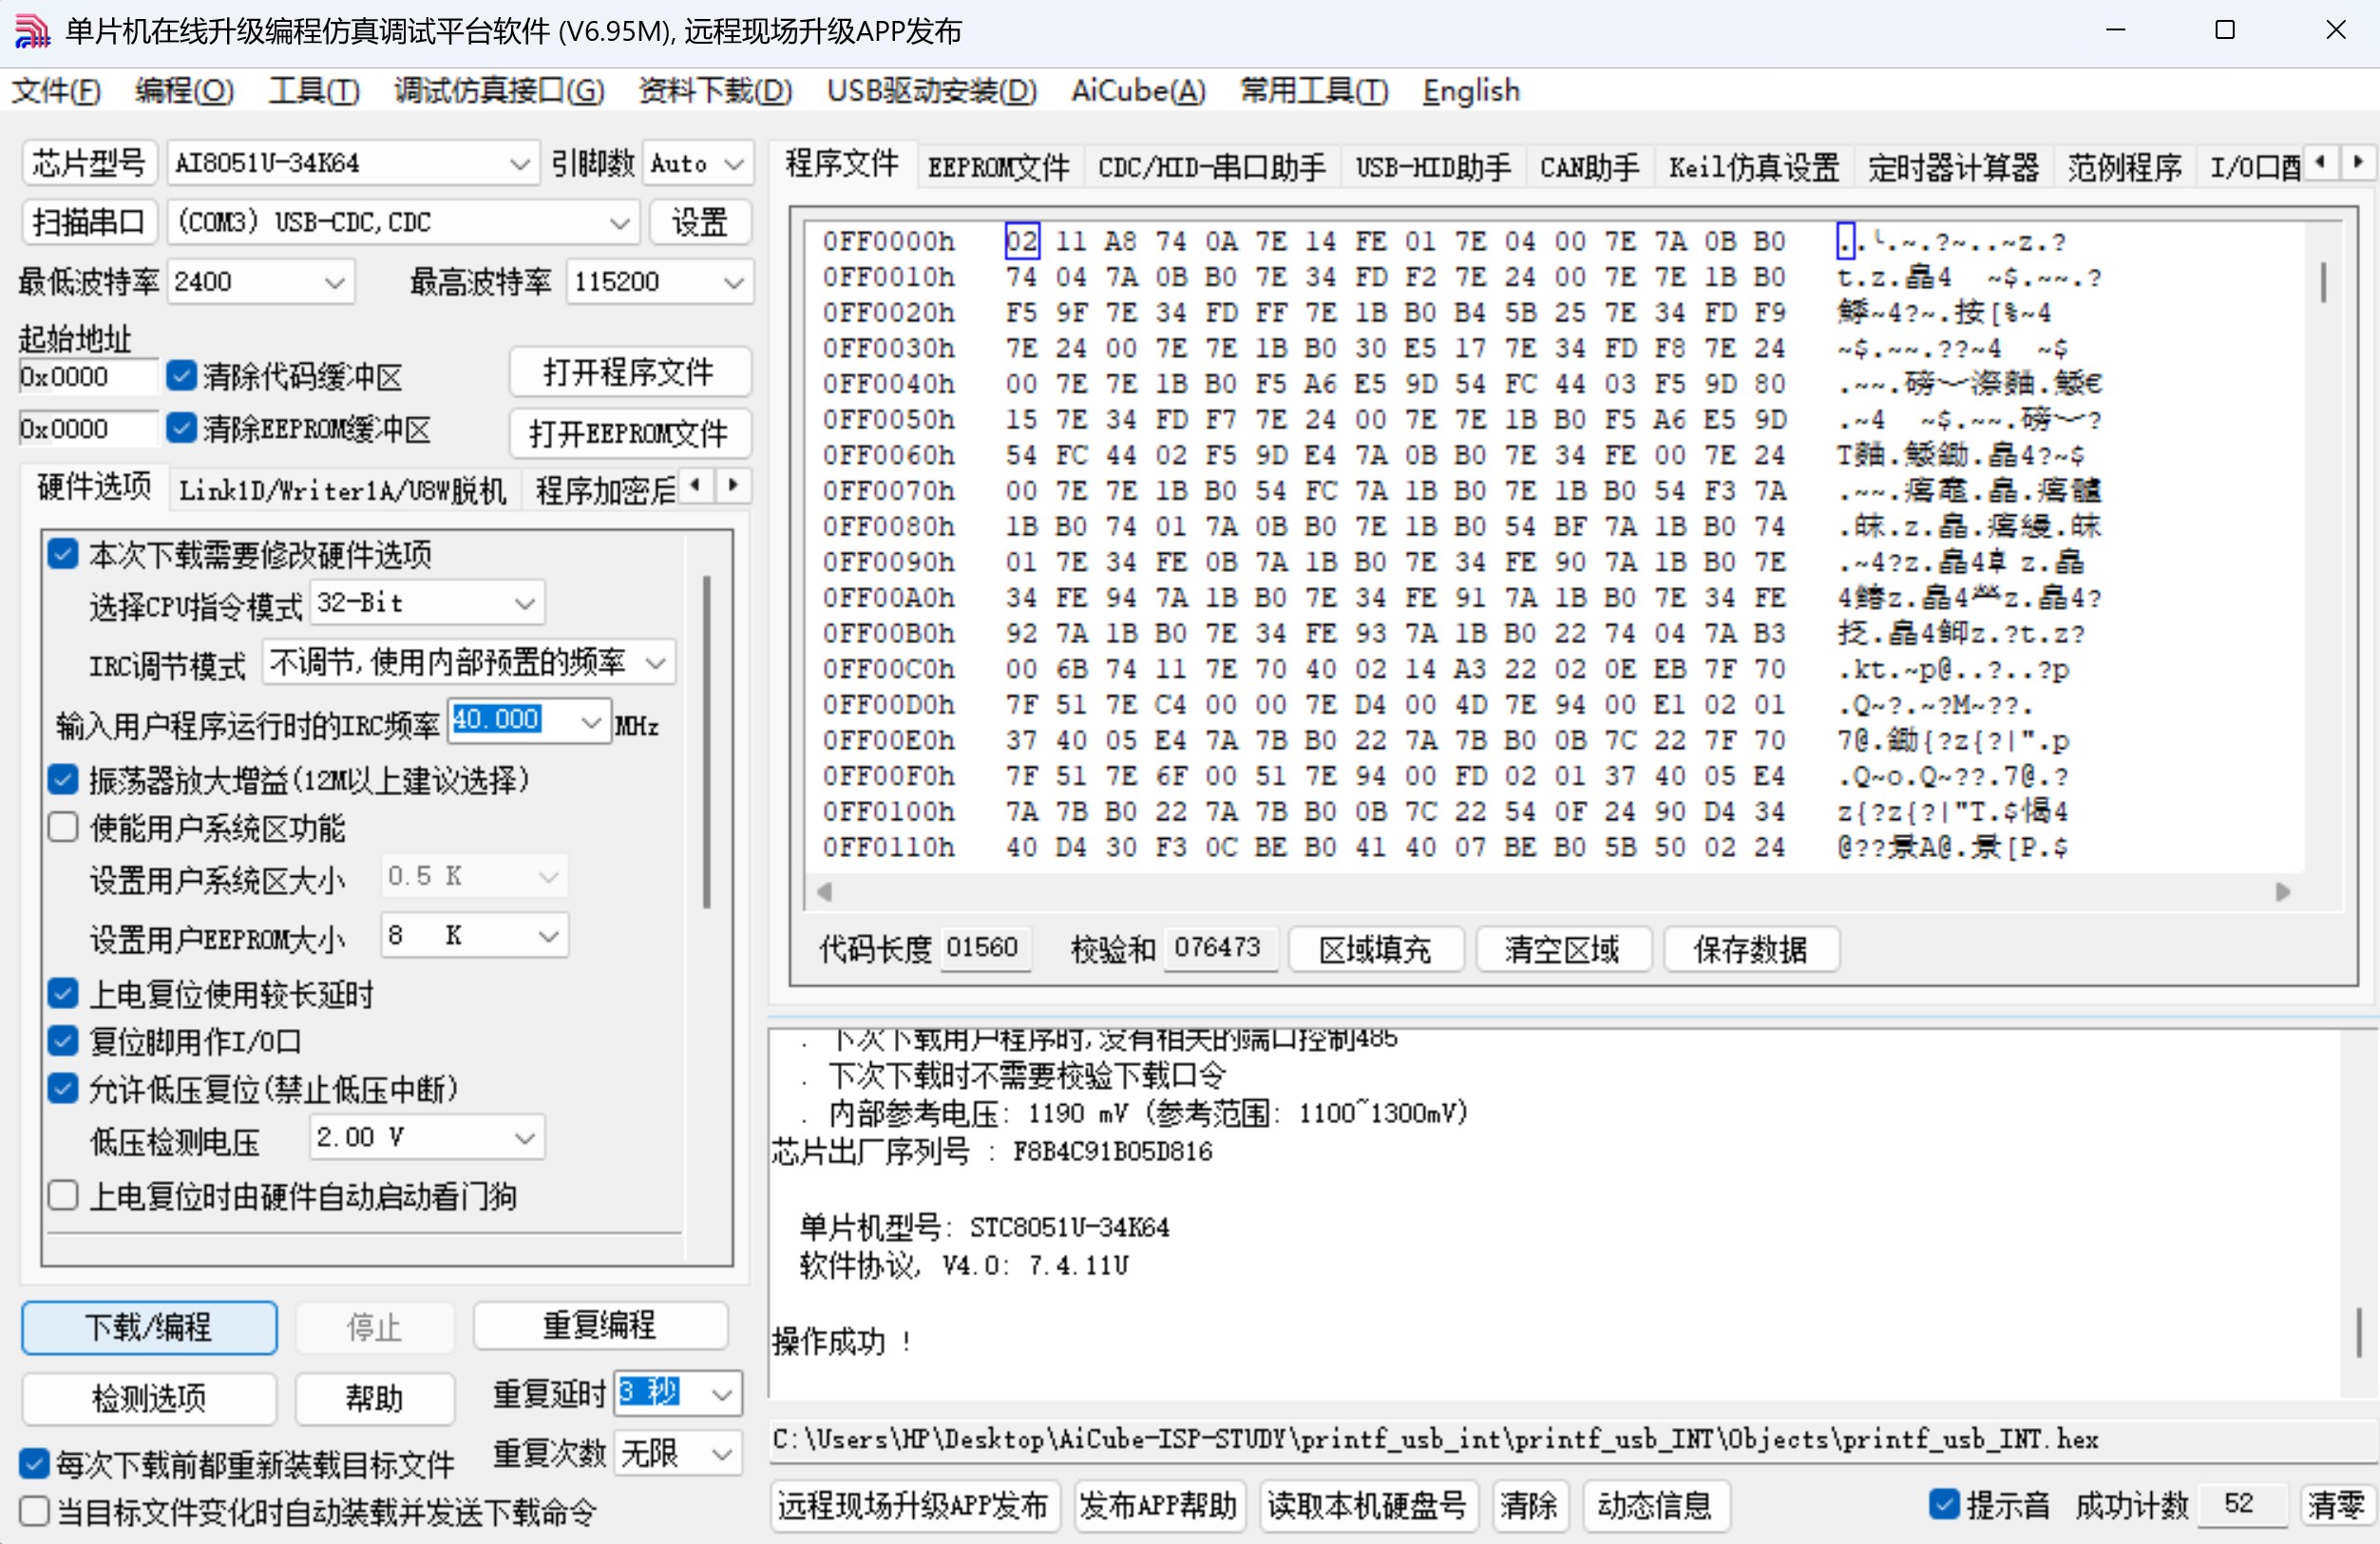
Task: Click the application logo icon in title bar
Action: pos(32,31)
